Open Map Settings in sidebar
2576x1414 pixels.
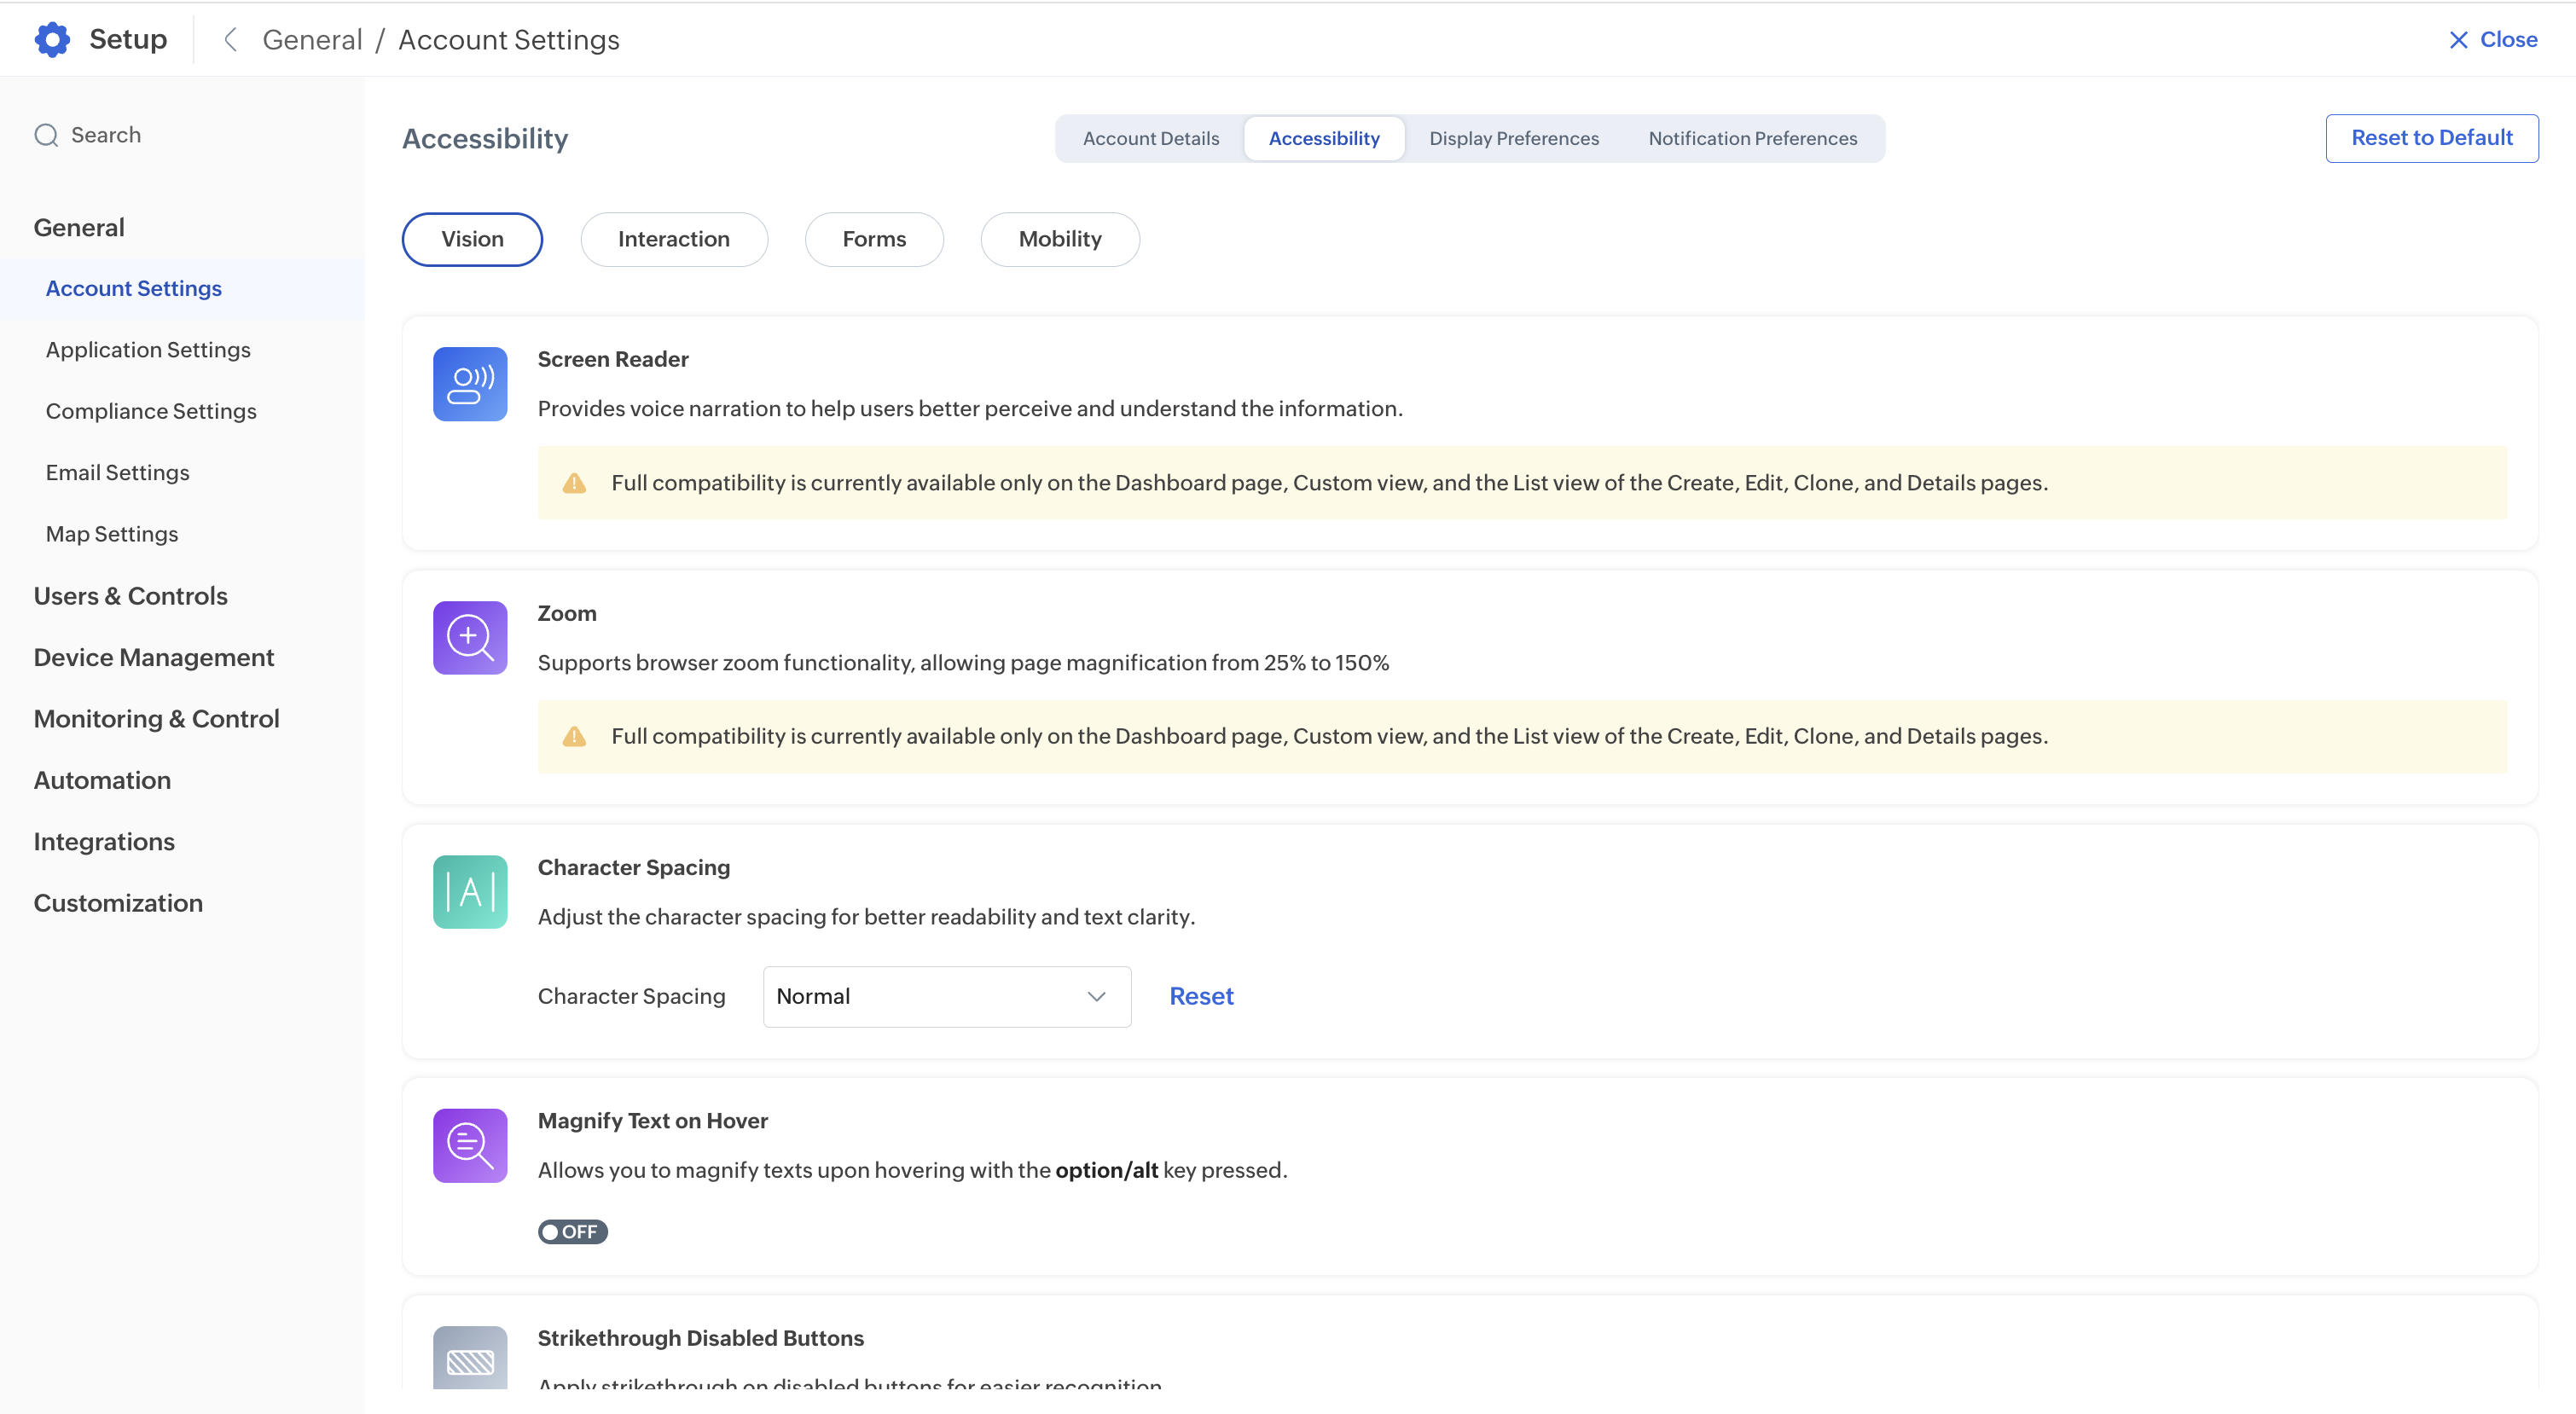(x=112, y=535)
